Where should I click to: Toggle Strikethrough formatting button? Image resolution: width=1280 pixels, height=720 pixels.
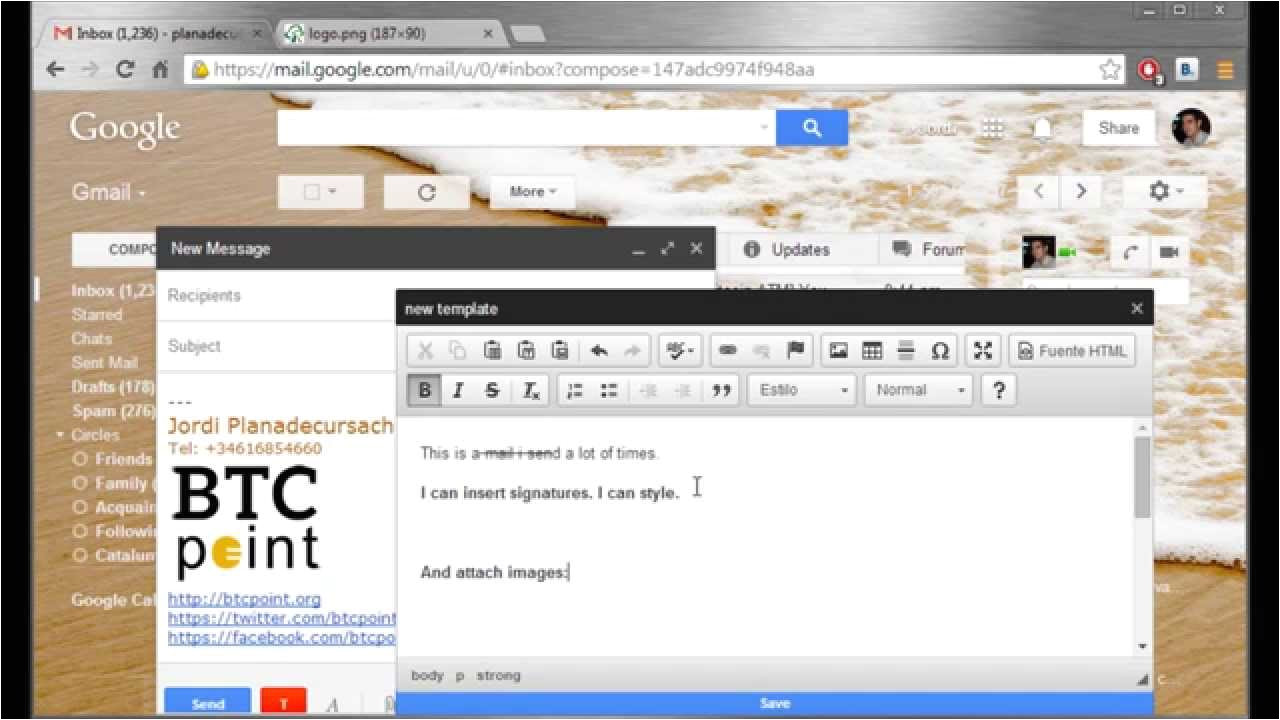pos(492,391)
